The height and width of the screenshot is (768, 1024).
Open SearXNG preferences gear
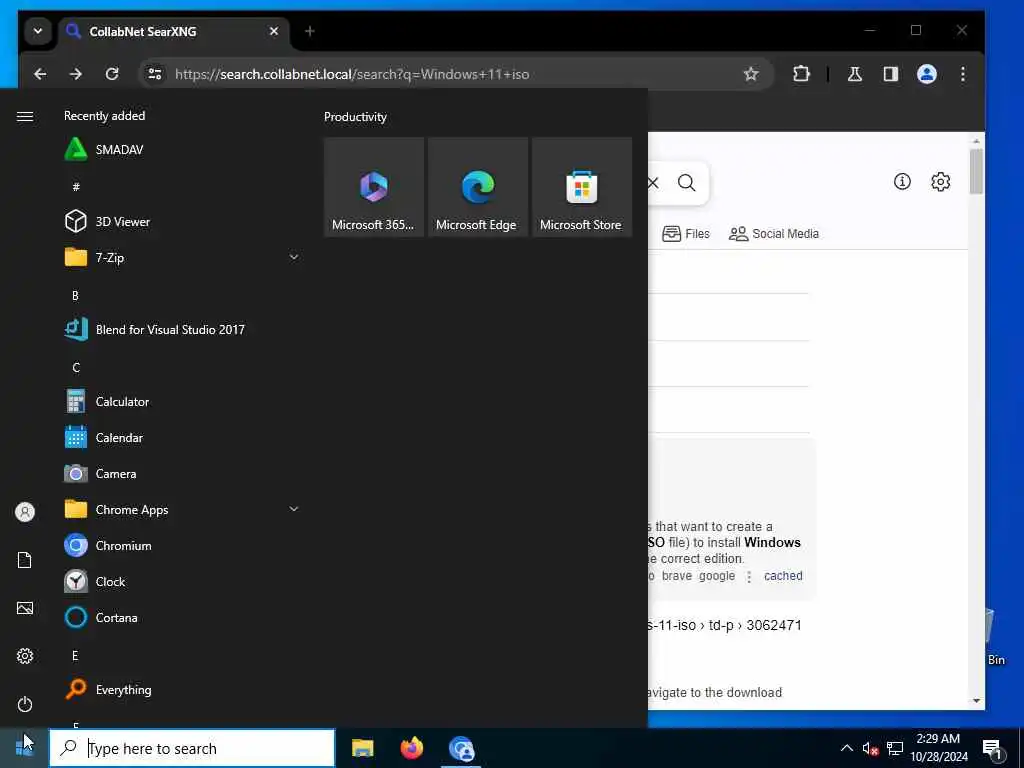[940, 182]
